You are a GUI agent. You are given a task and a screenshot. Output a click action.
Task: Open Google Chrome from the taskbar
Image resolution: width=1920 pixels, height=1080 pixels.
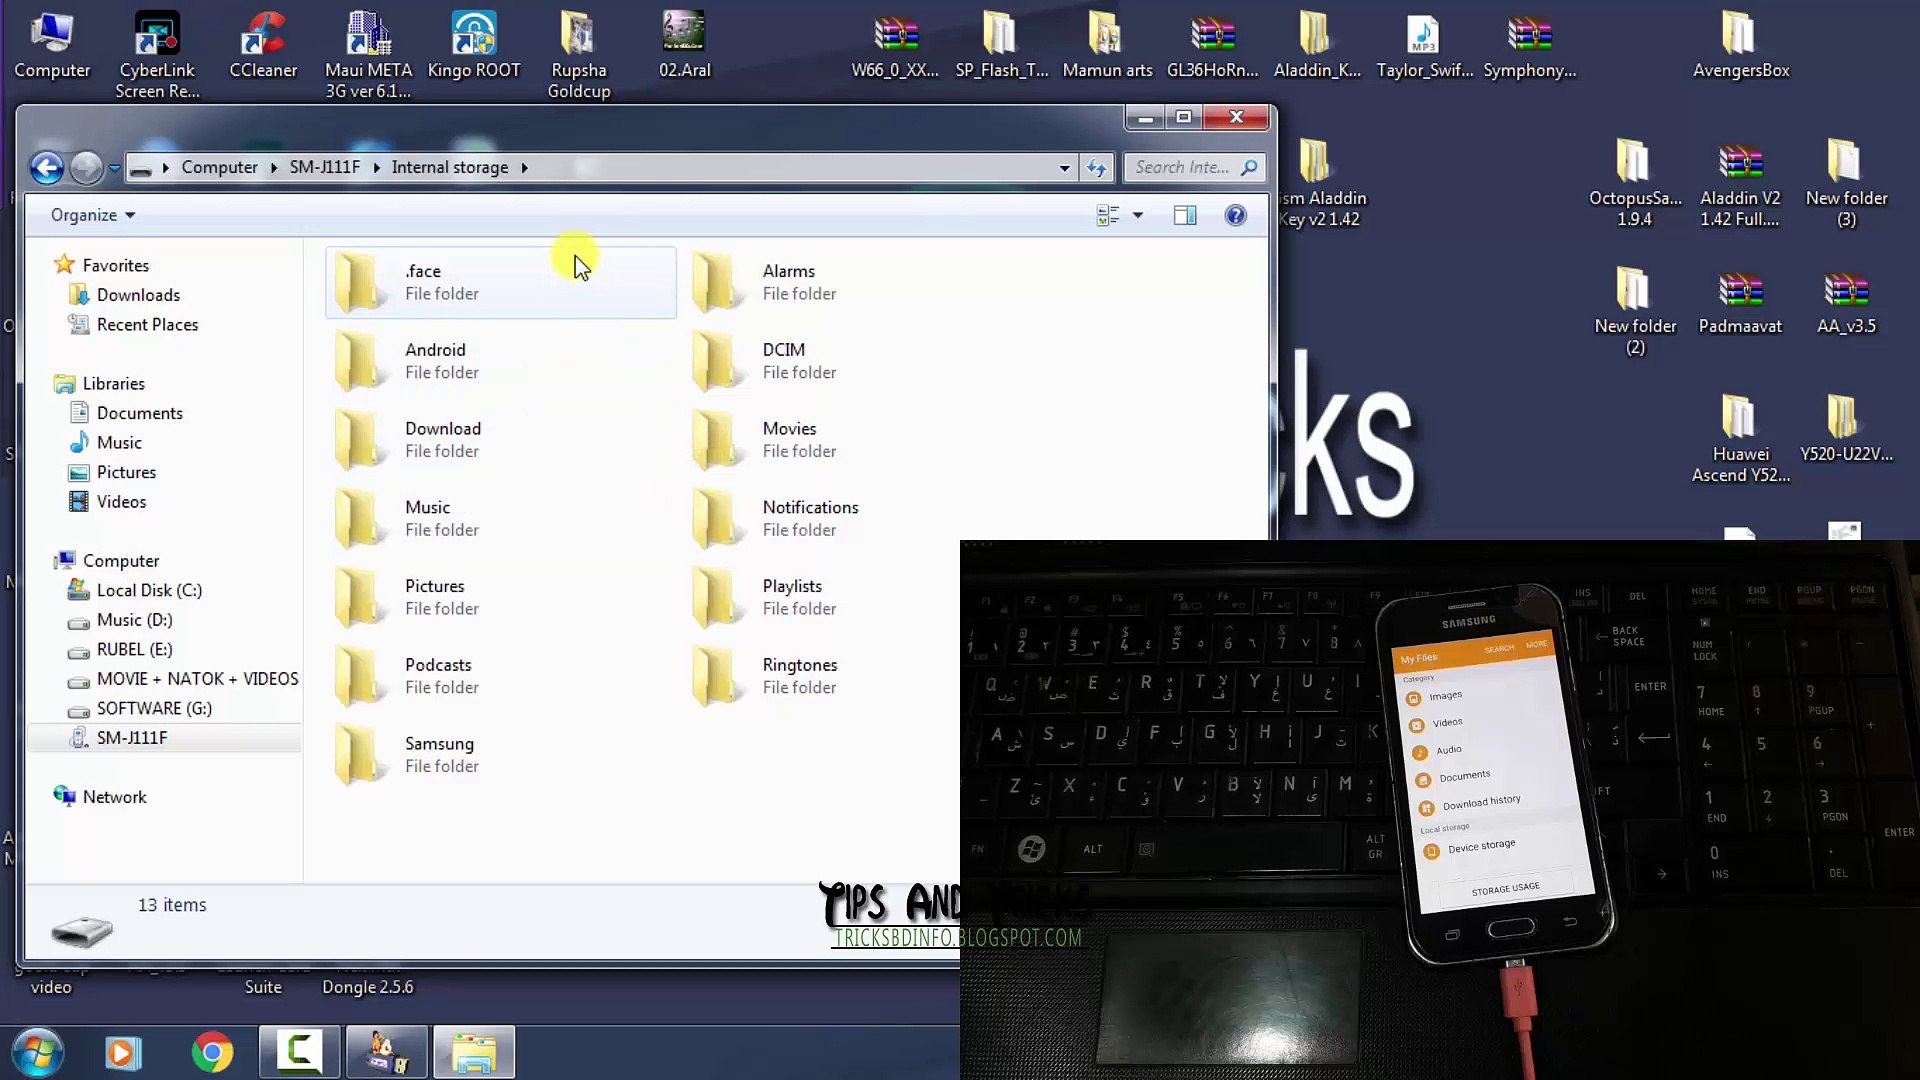[212, 1052]
